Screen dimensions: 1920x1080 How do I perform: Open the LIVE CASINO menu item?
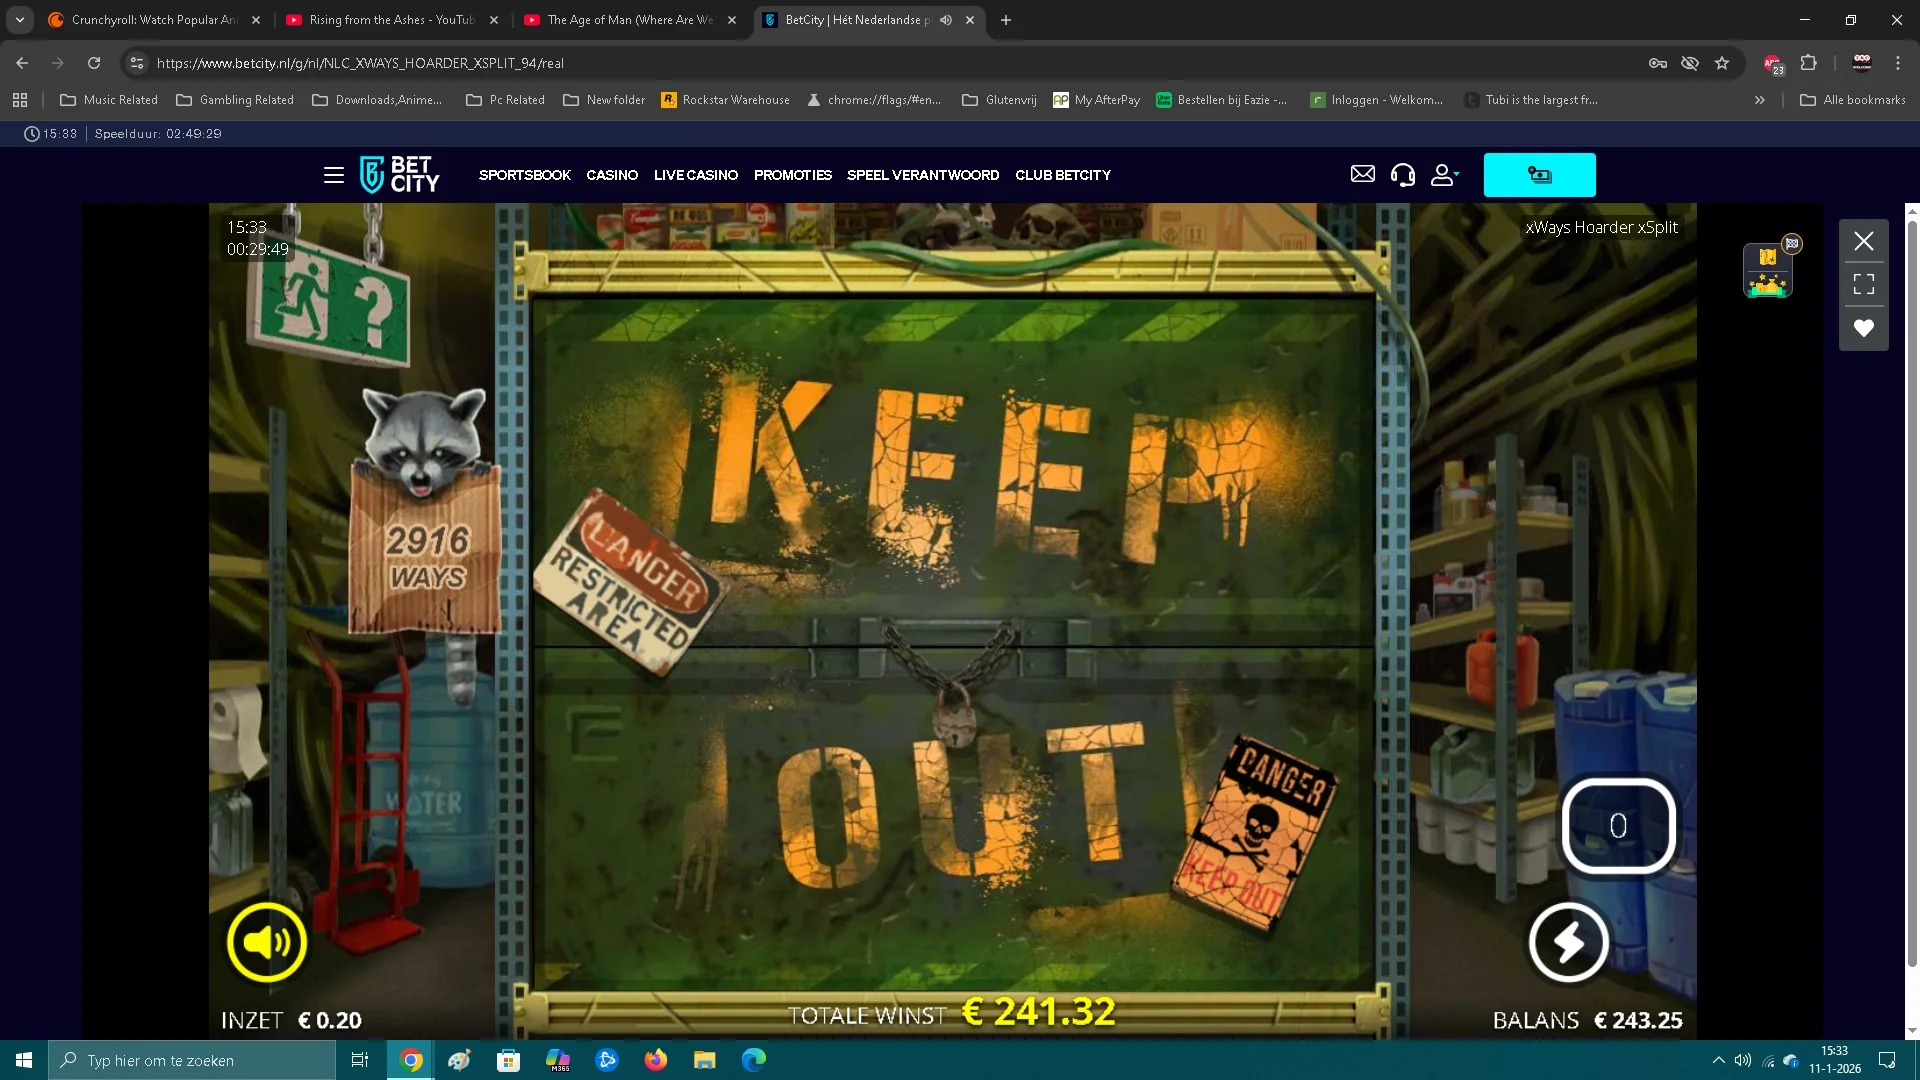696,175
